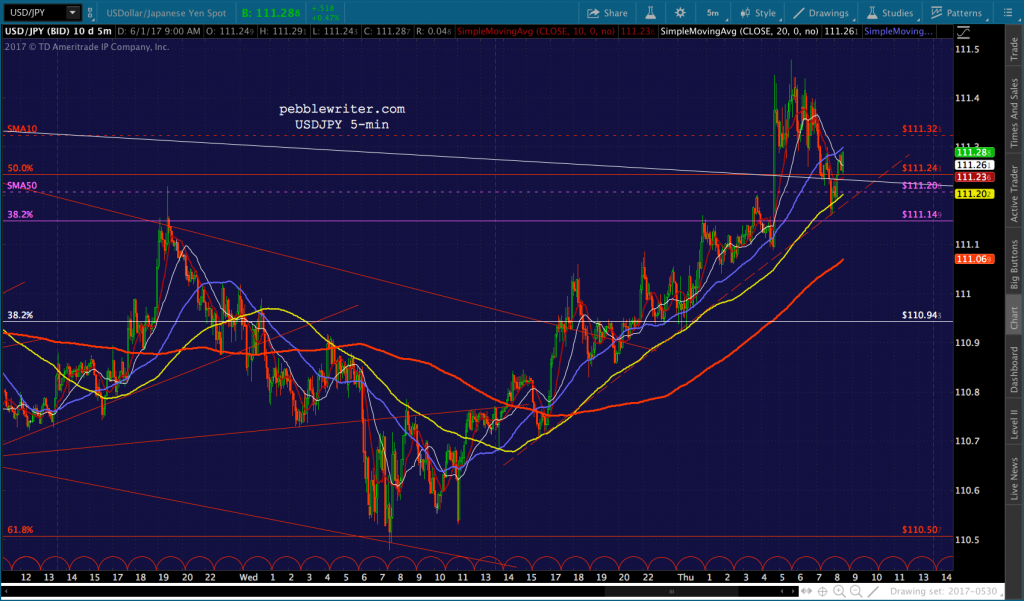The image size is (1024, 601).
Task: Click the pan arrows icon
Action: point(807,591)
